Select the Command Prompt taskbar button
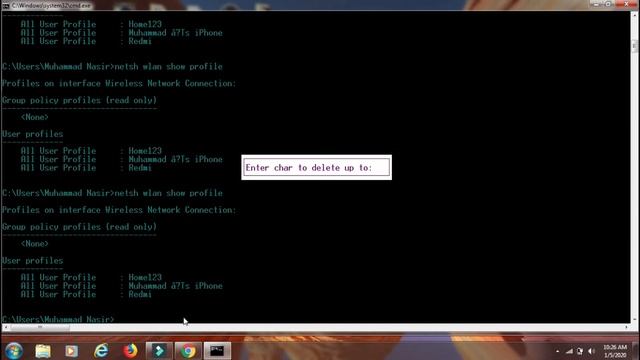This screenshot has height=360, width=640. 217,351
